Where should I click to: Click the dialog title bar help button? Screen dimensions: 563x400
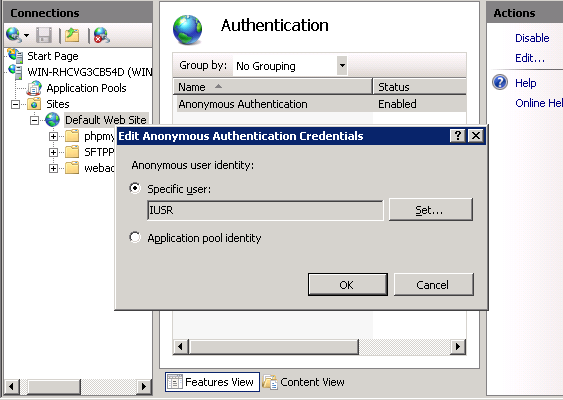tap(458, 136)
